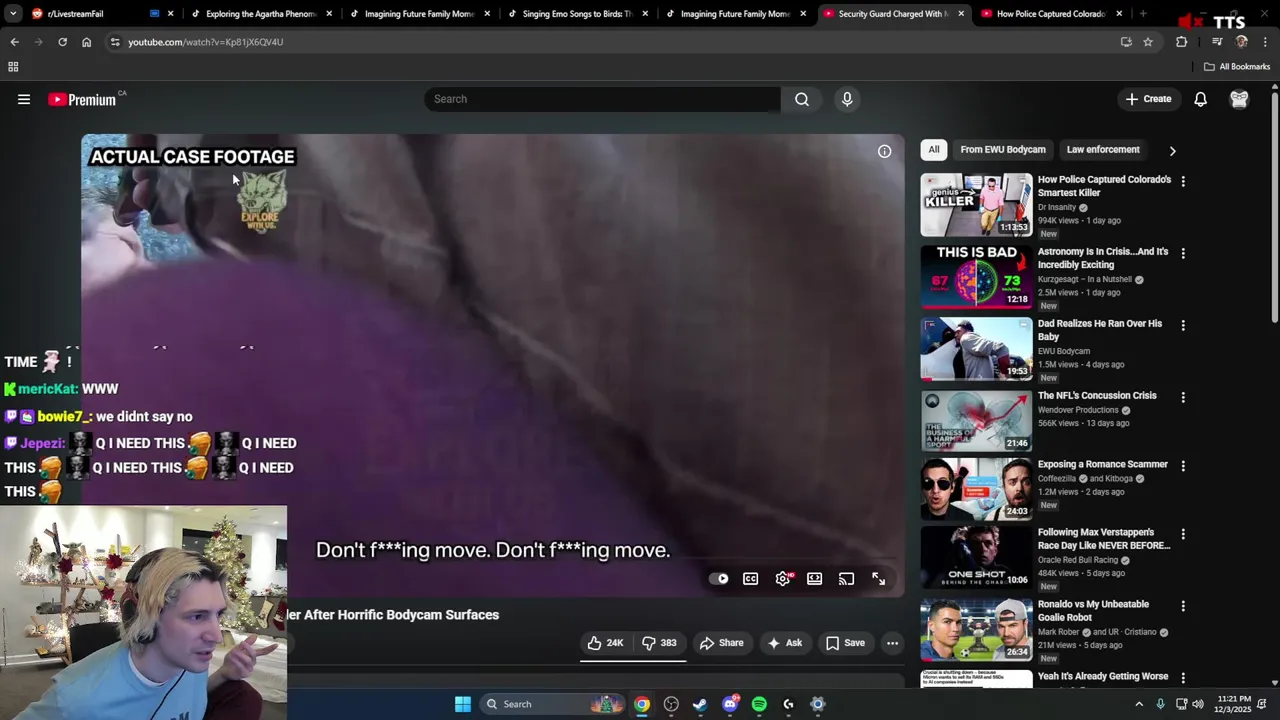The image size is (1280, 720).
Task: Open options for Colorado's Smartest Killer video
Action: click(x=1183, y=182)
